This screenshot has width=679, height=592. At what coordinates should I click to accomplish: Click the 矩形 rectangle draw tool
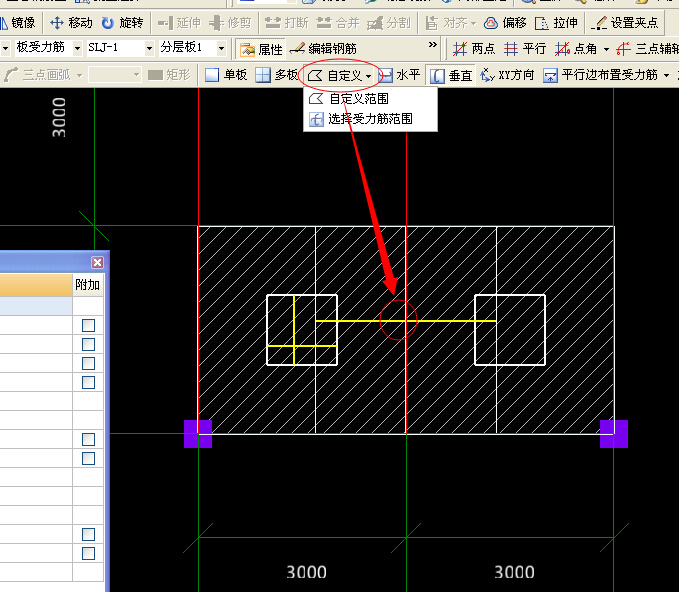coord(169,75)
